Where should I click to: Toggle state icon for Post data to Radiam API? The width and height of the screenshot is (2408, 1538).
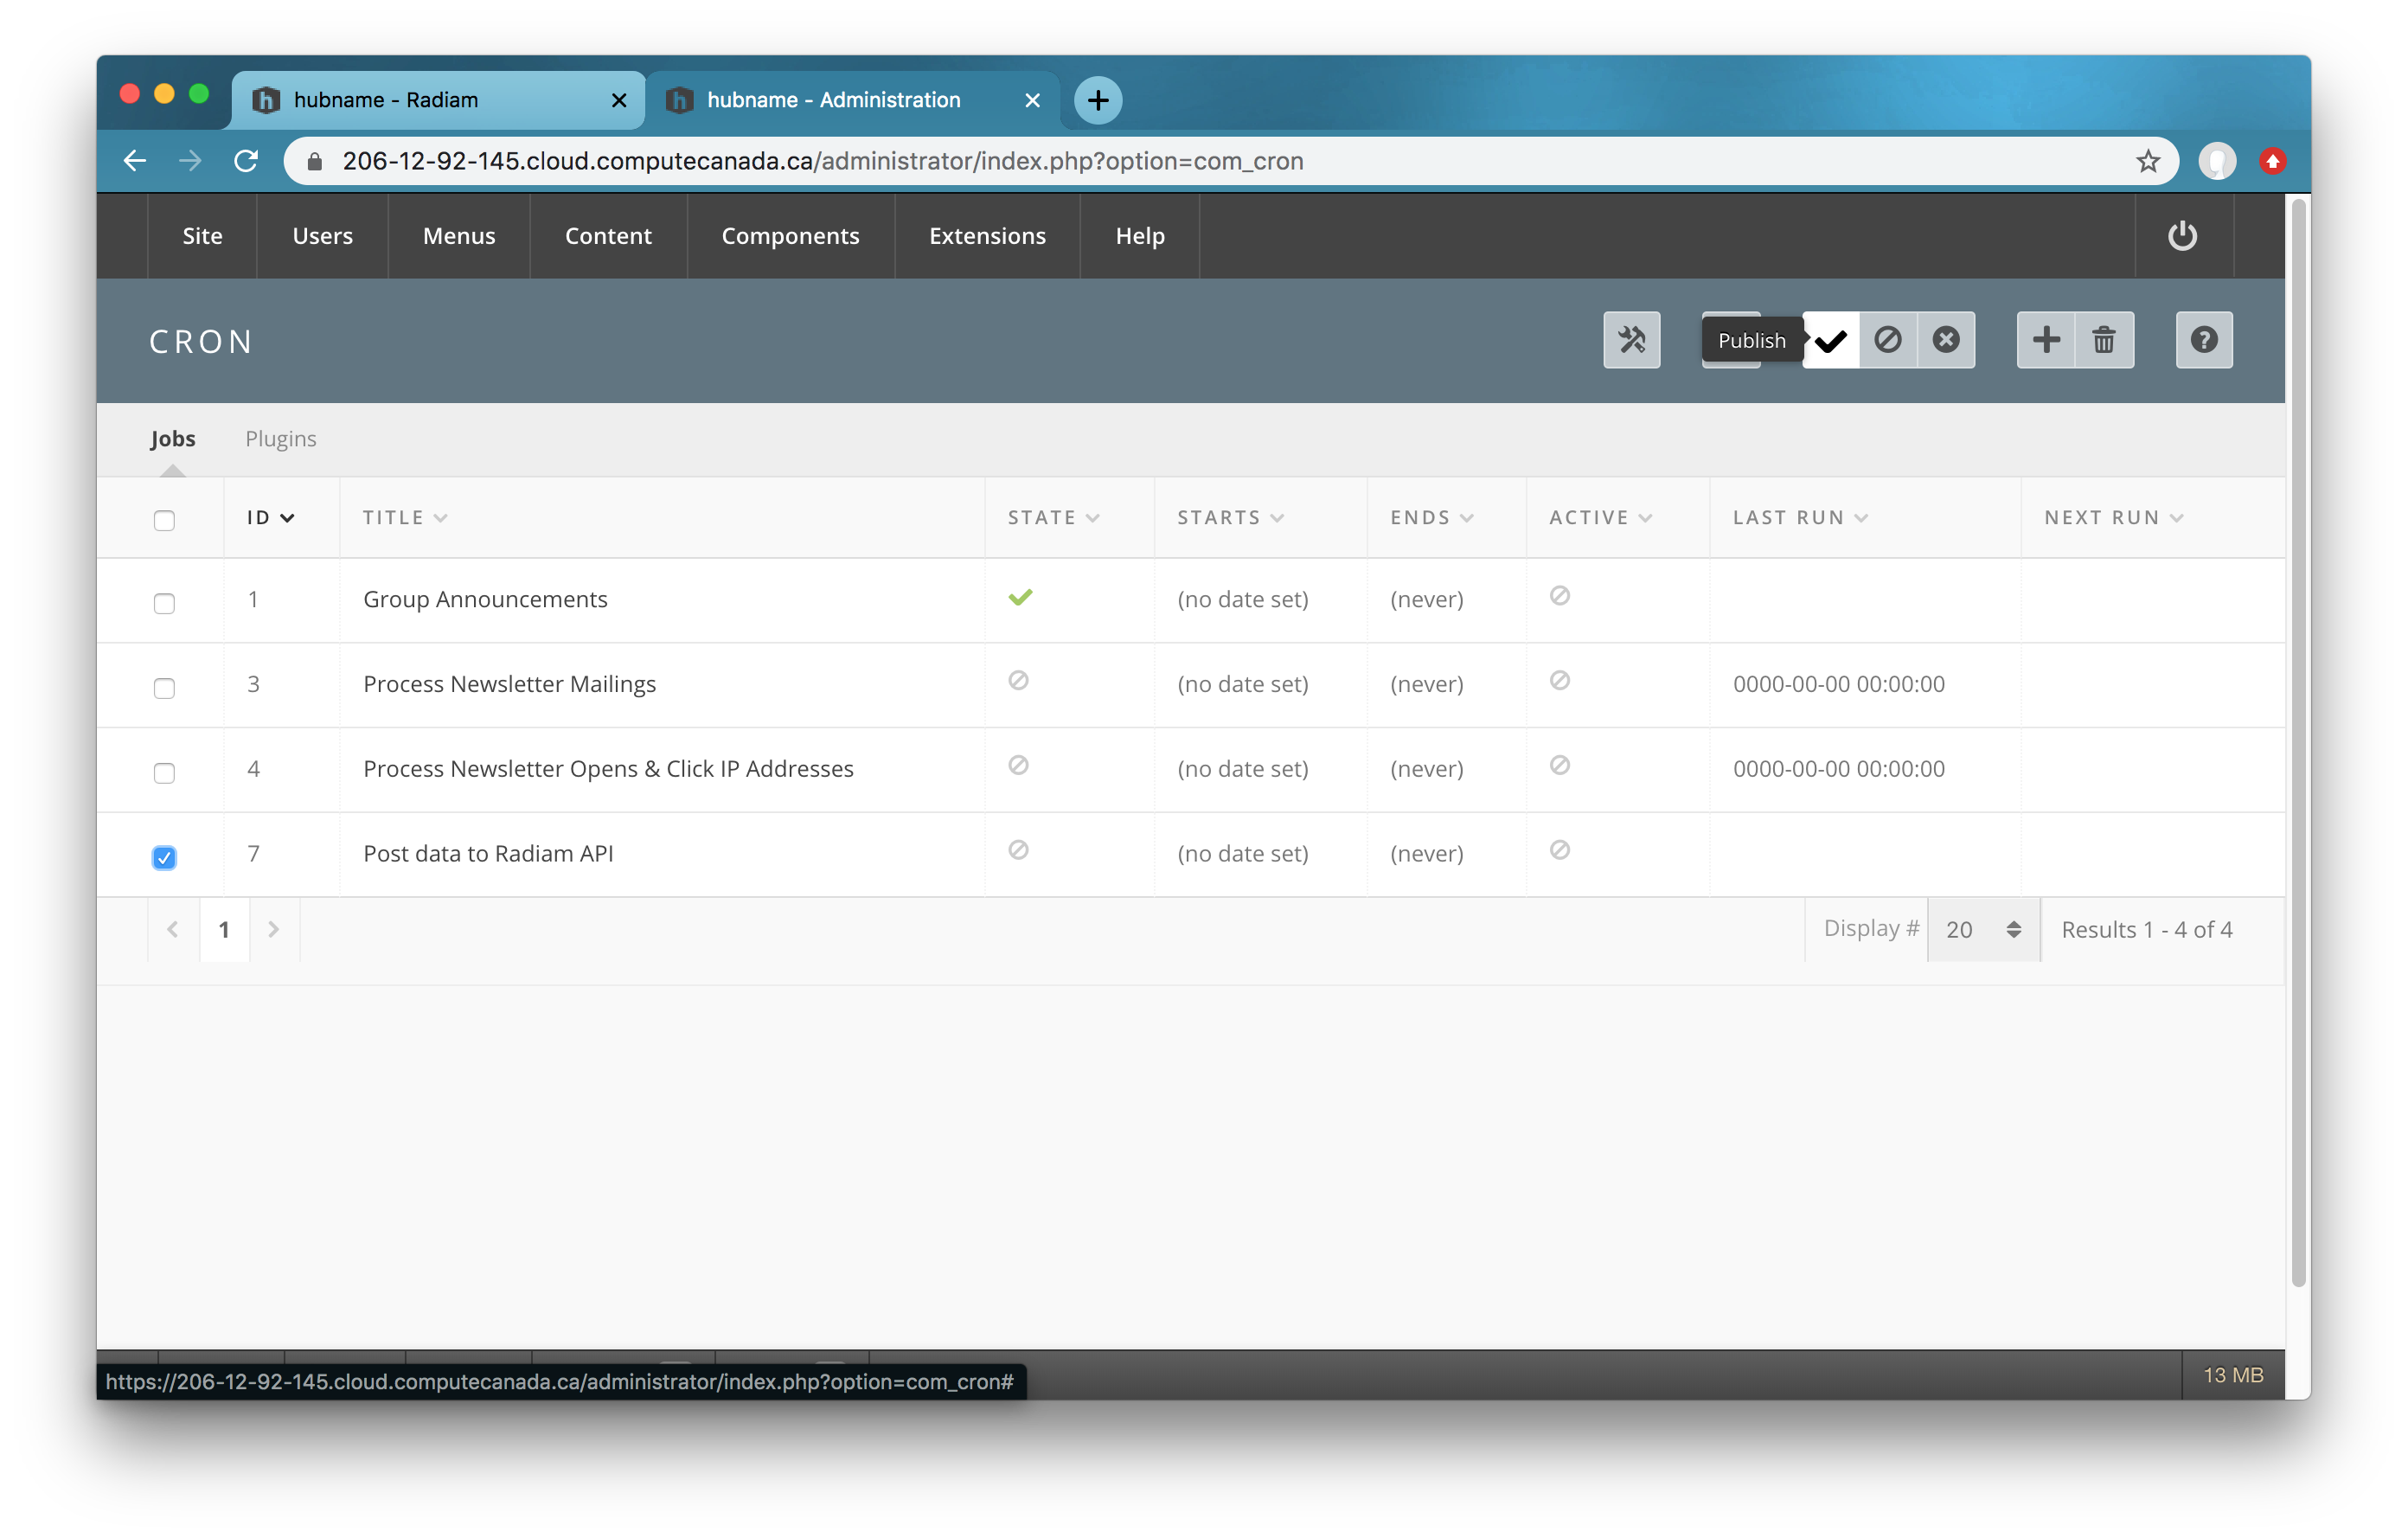click(x=1018, y=850)
